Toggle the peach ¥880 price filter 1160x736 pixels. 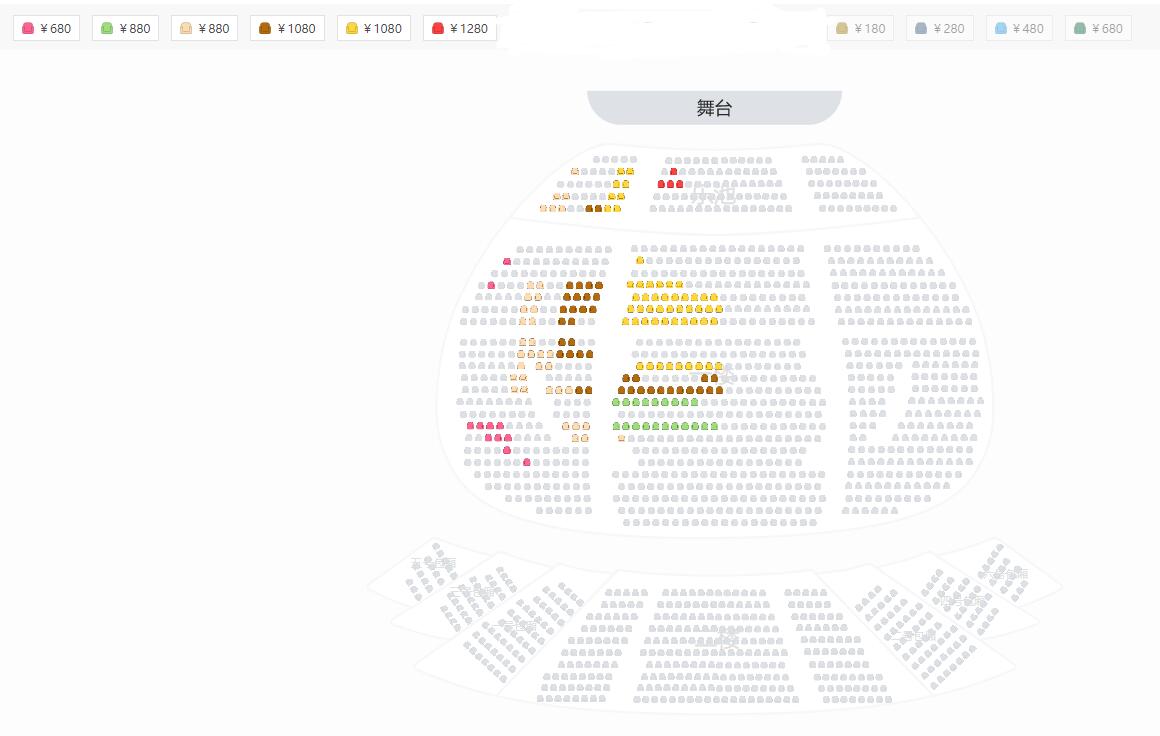pyautogui.click(x=204, y=28)
